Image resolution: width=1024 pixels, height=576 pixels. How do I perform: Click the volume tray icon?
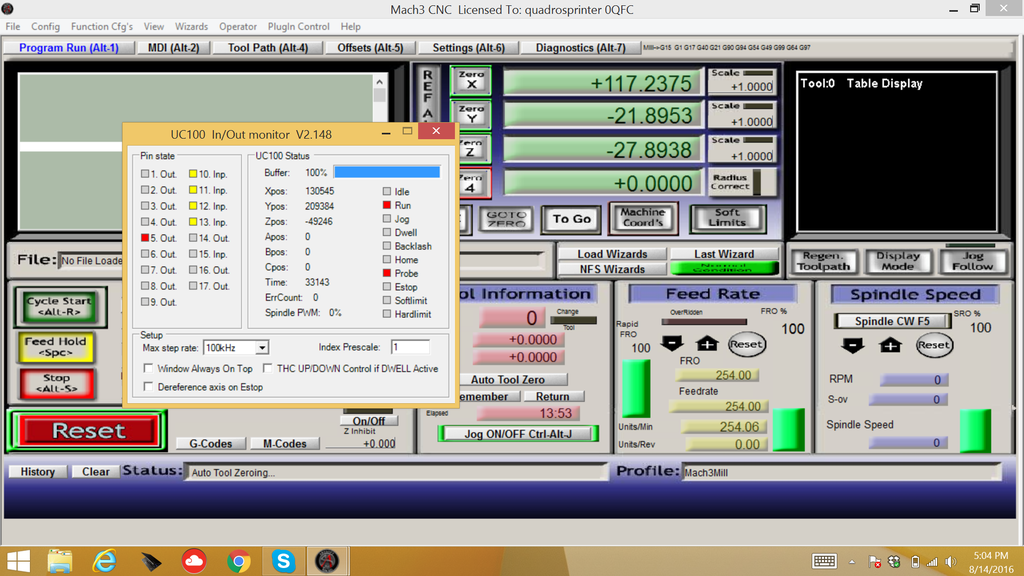pyautogui.click(x=950, y=562)
